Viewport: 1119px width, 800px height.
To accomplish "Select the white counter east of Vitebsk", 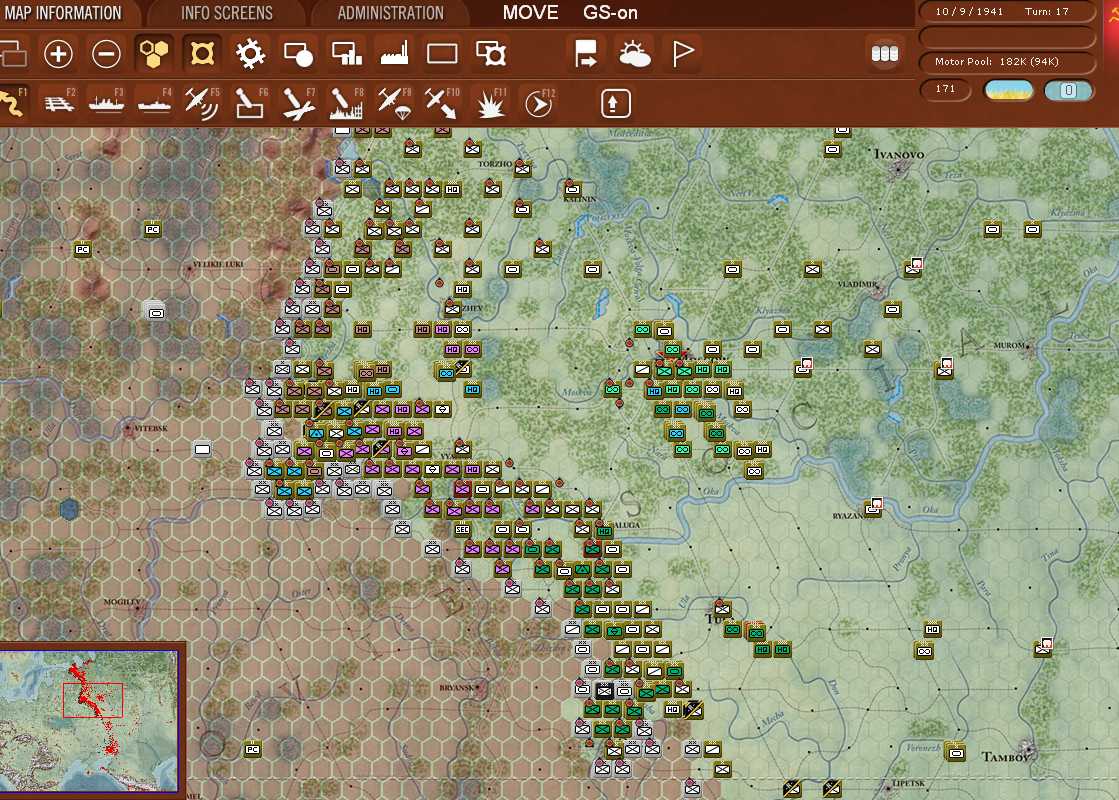I will 203,449.
